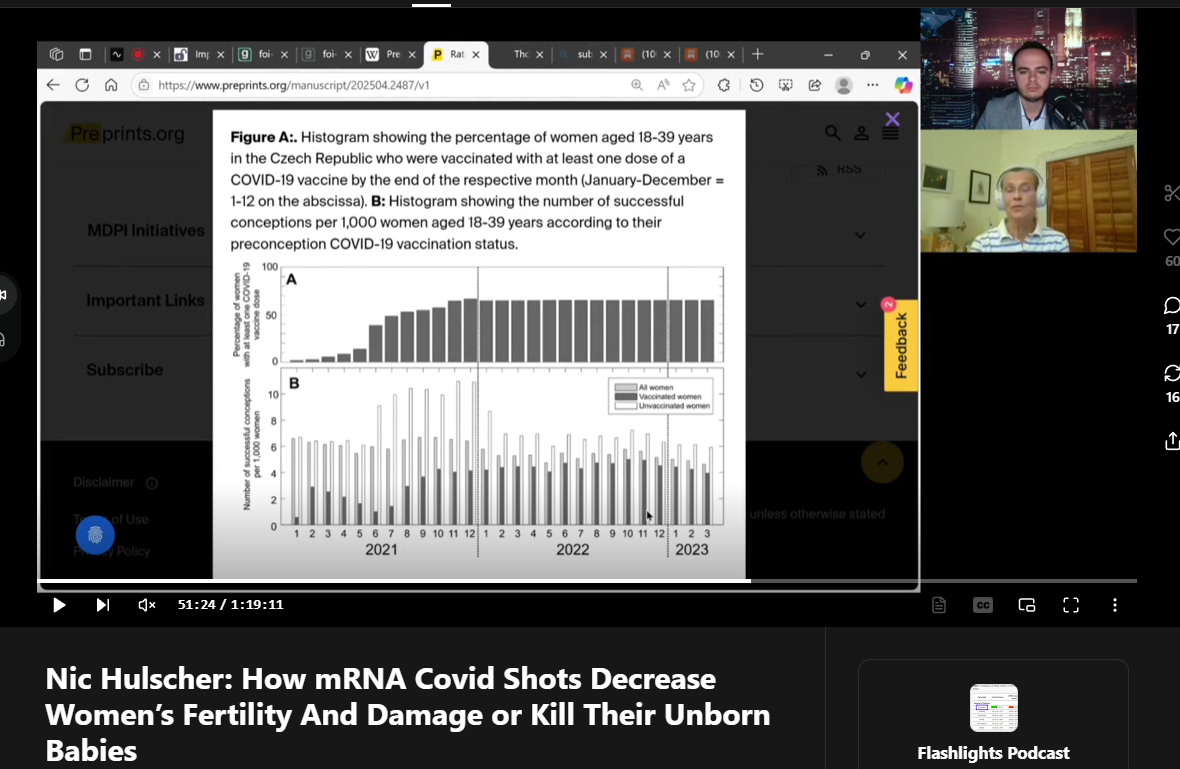Open the browser screenshot tool
The height and width of the screenshot is (769, 1180).
pos(786,85)
